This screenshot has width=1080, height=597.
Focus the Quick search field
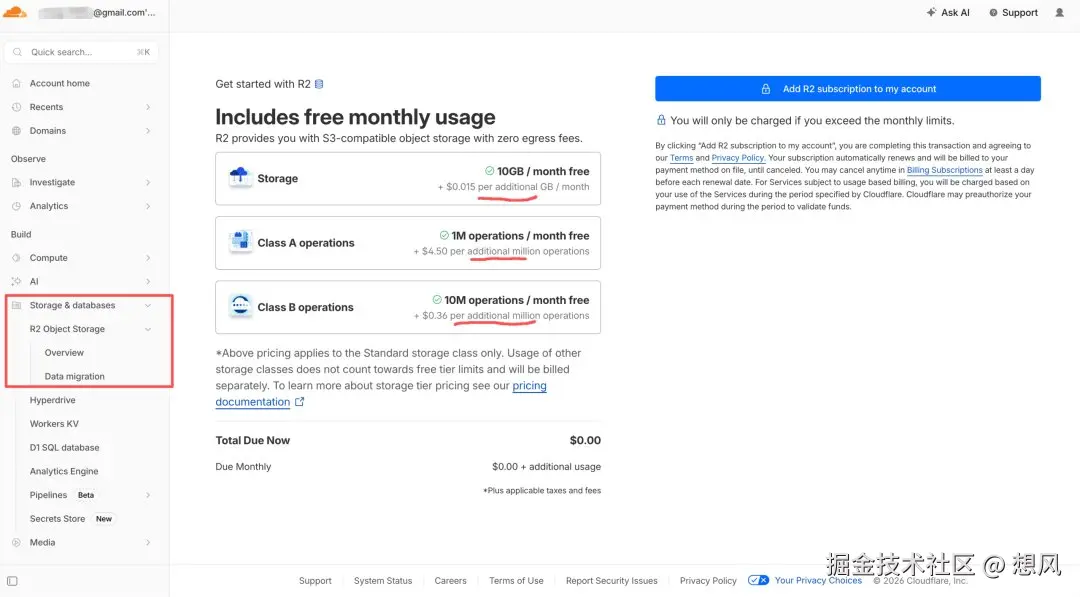81,52
